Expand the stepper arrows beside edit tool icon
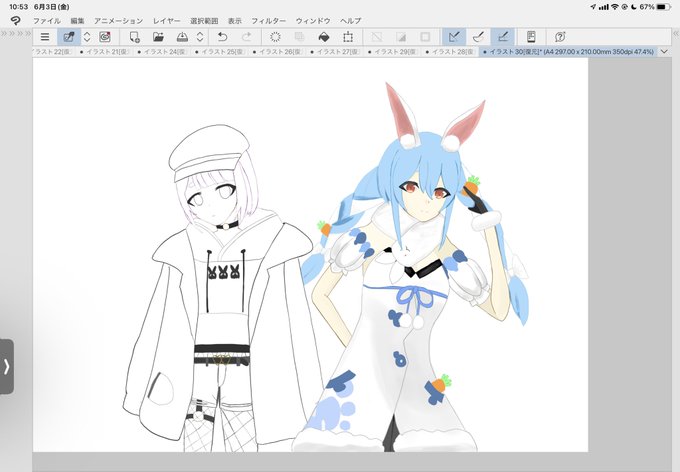 coord(87,37)
